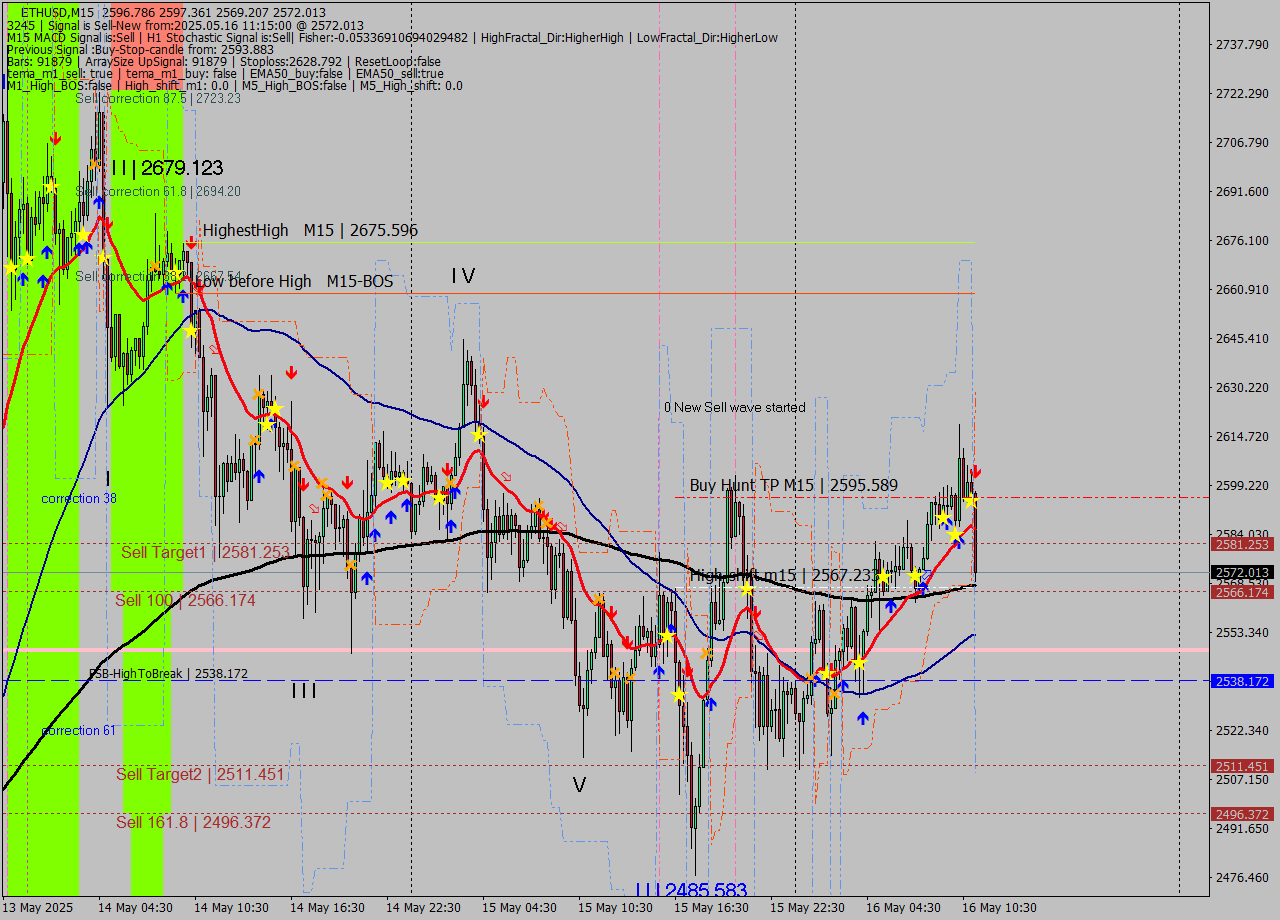Select the Sell Target1 2581.253 label
This screenshot has height=920, width=1280.
205,552
